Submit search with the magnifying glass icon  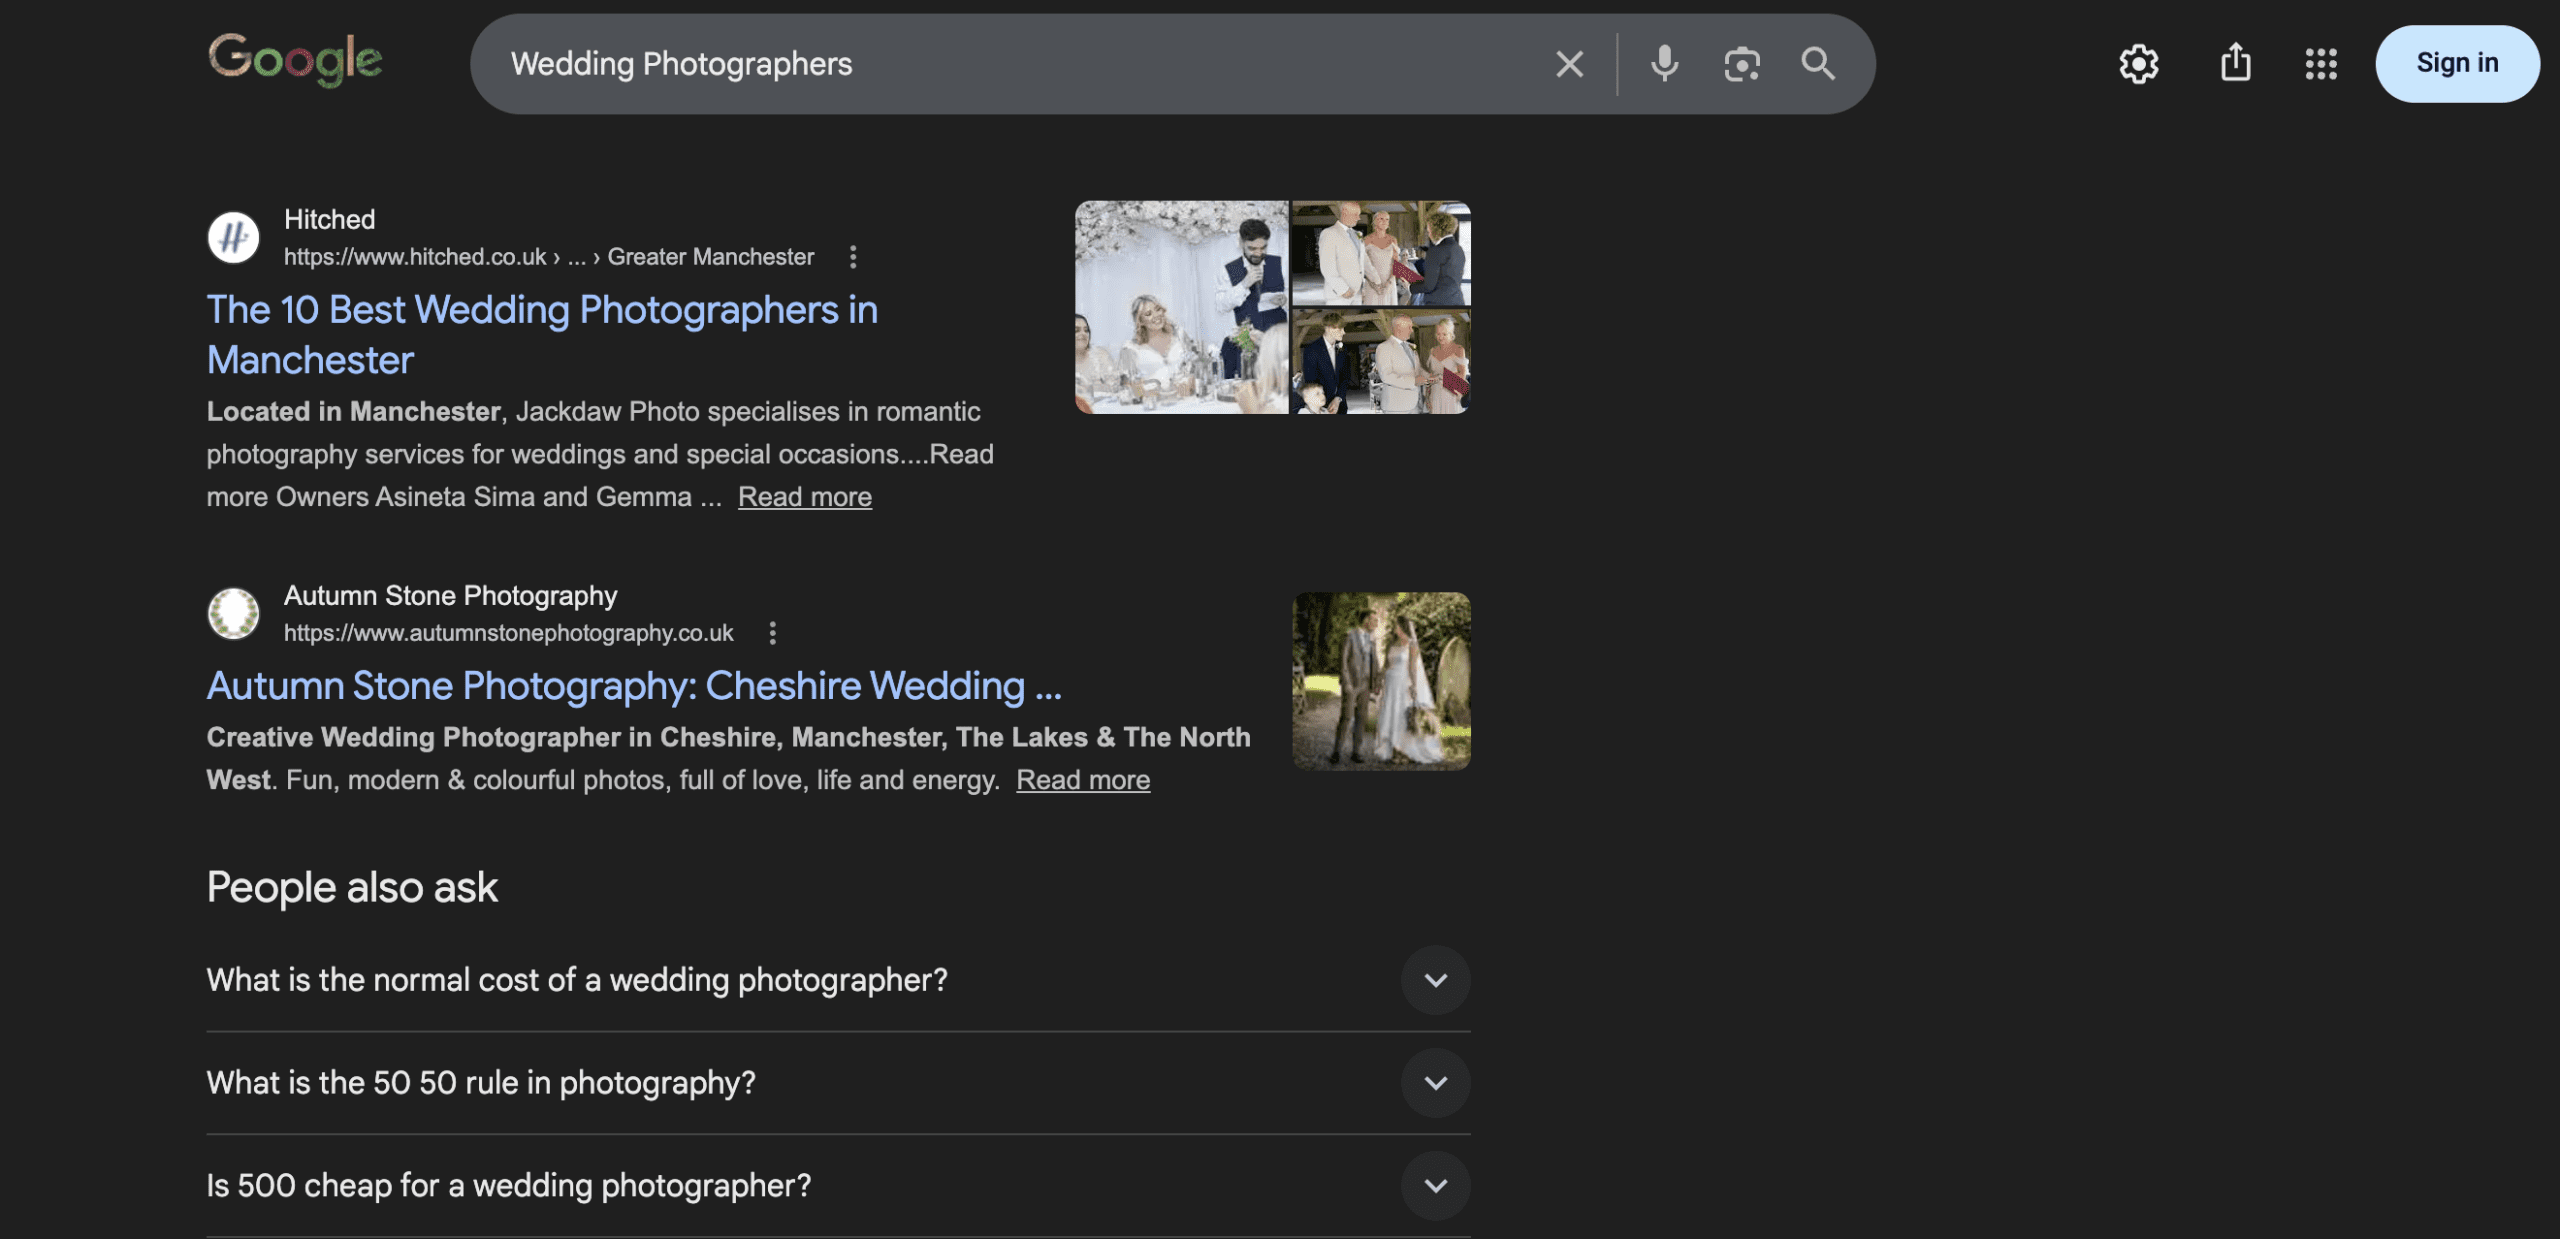pos(1817,64)
